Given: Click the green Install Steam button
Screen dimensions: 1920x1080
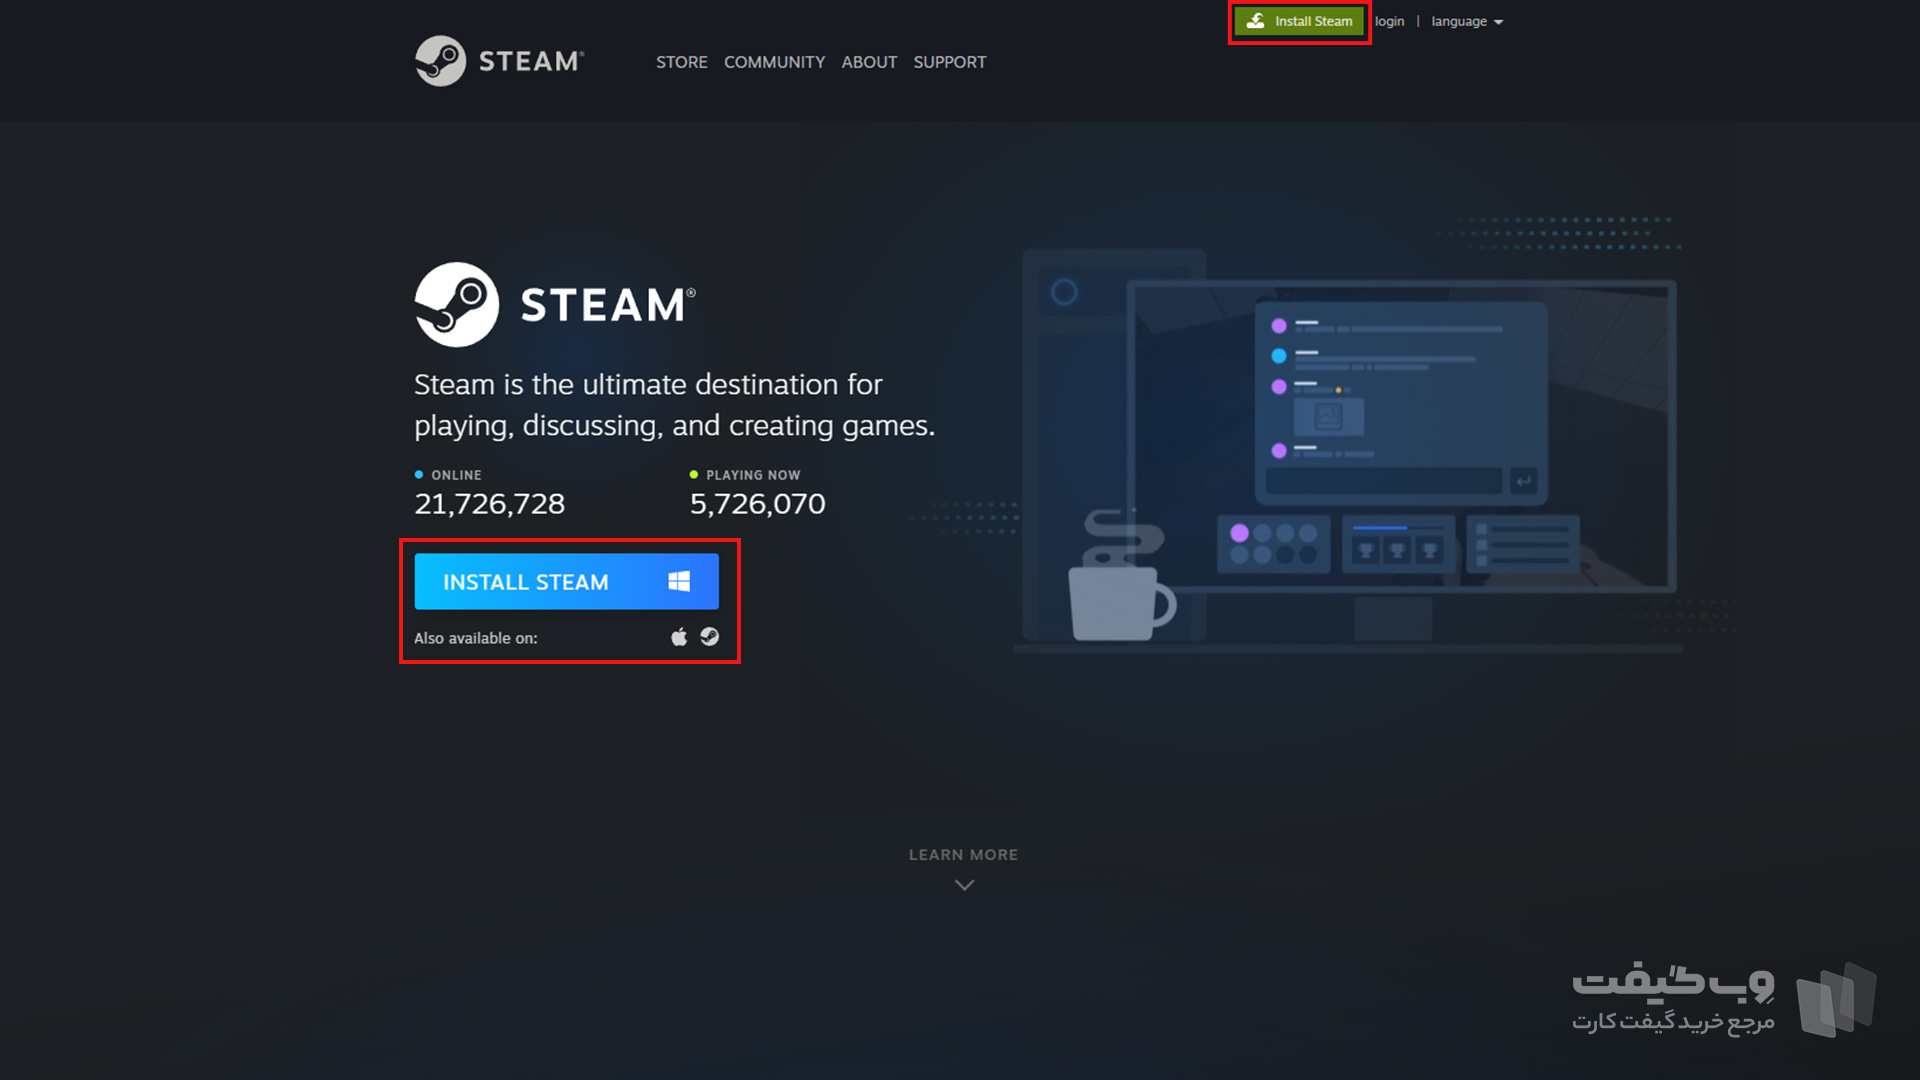Looking at the screenshot, I should tap(1299, 21).
